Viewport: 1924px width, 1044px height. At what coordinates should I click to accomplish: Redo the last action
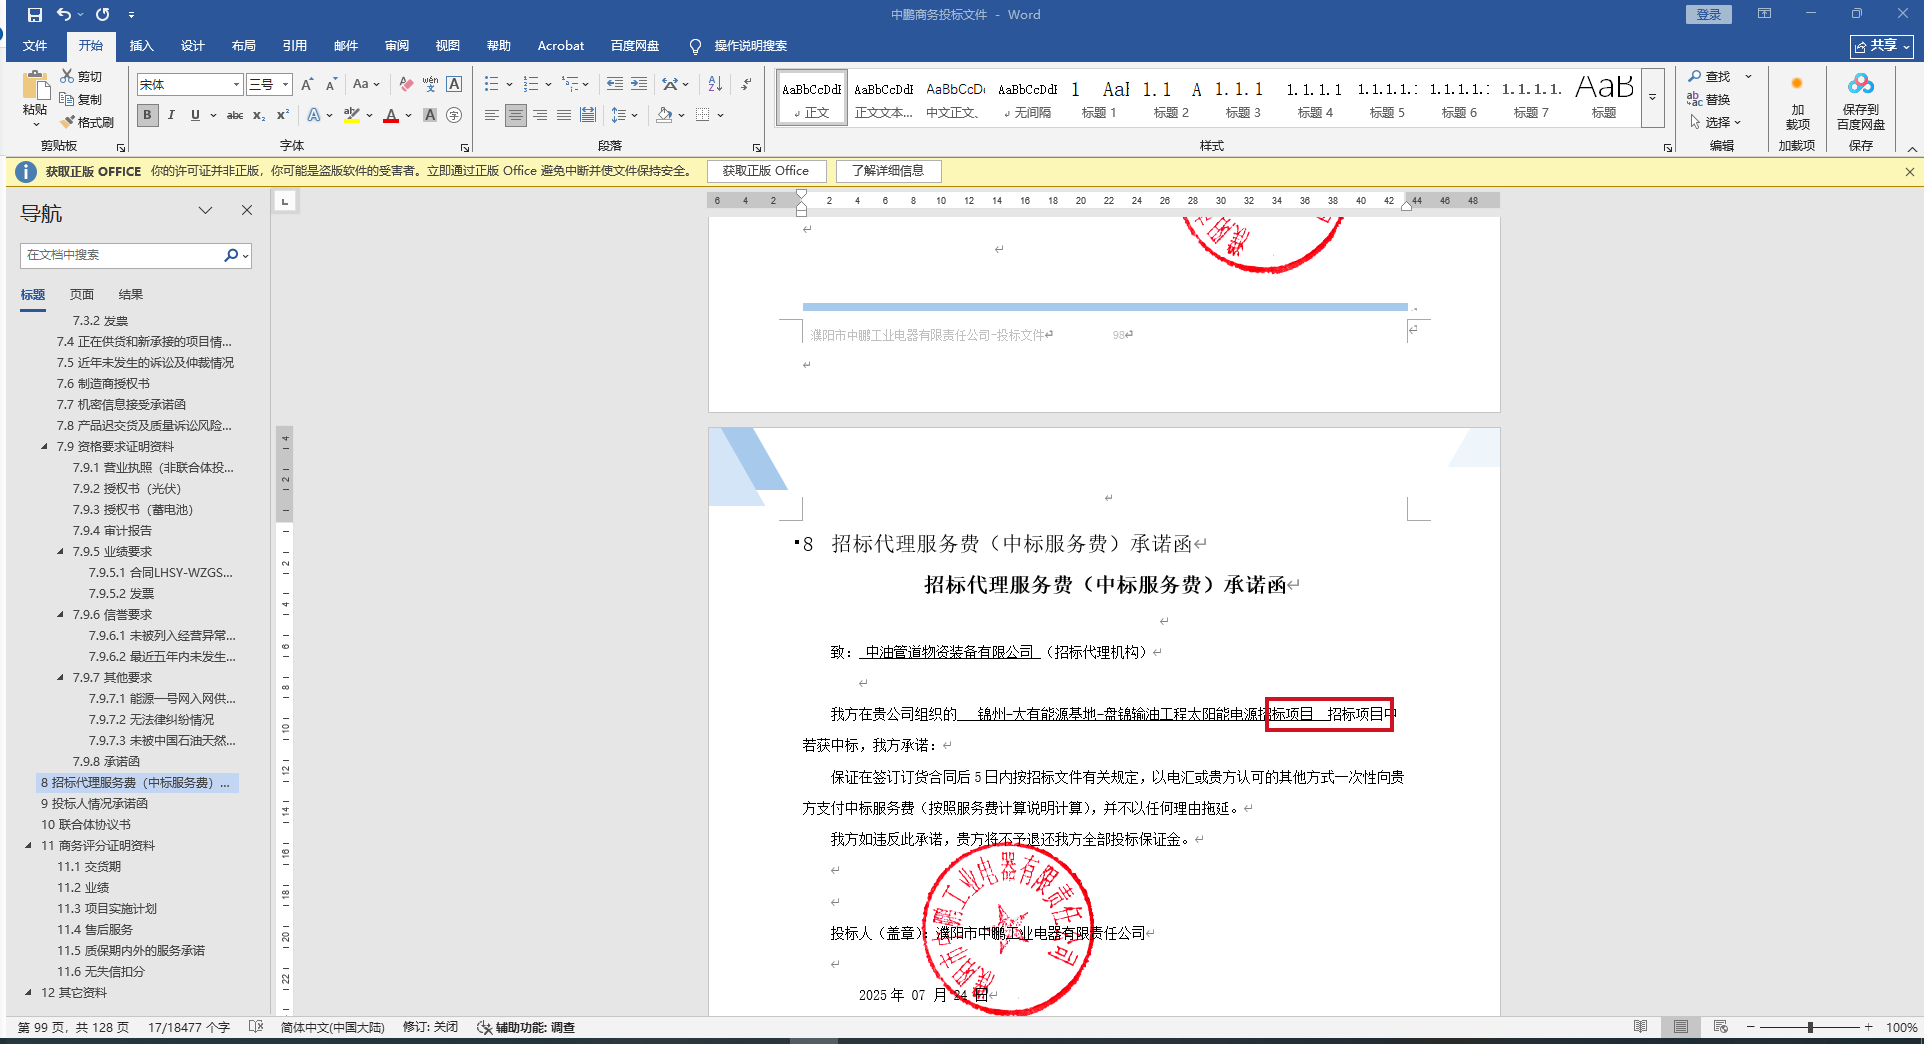click(x=102, y=15)
